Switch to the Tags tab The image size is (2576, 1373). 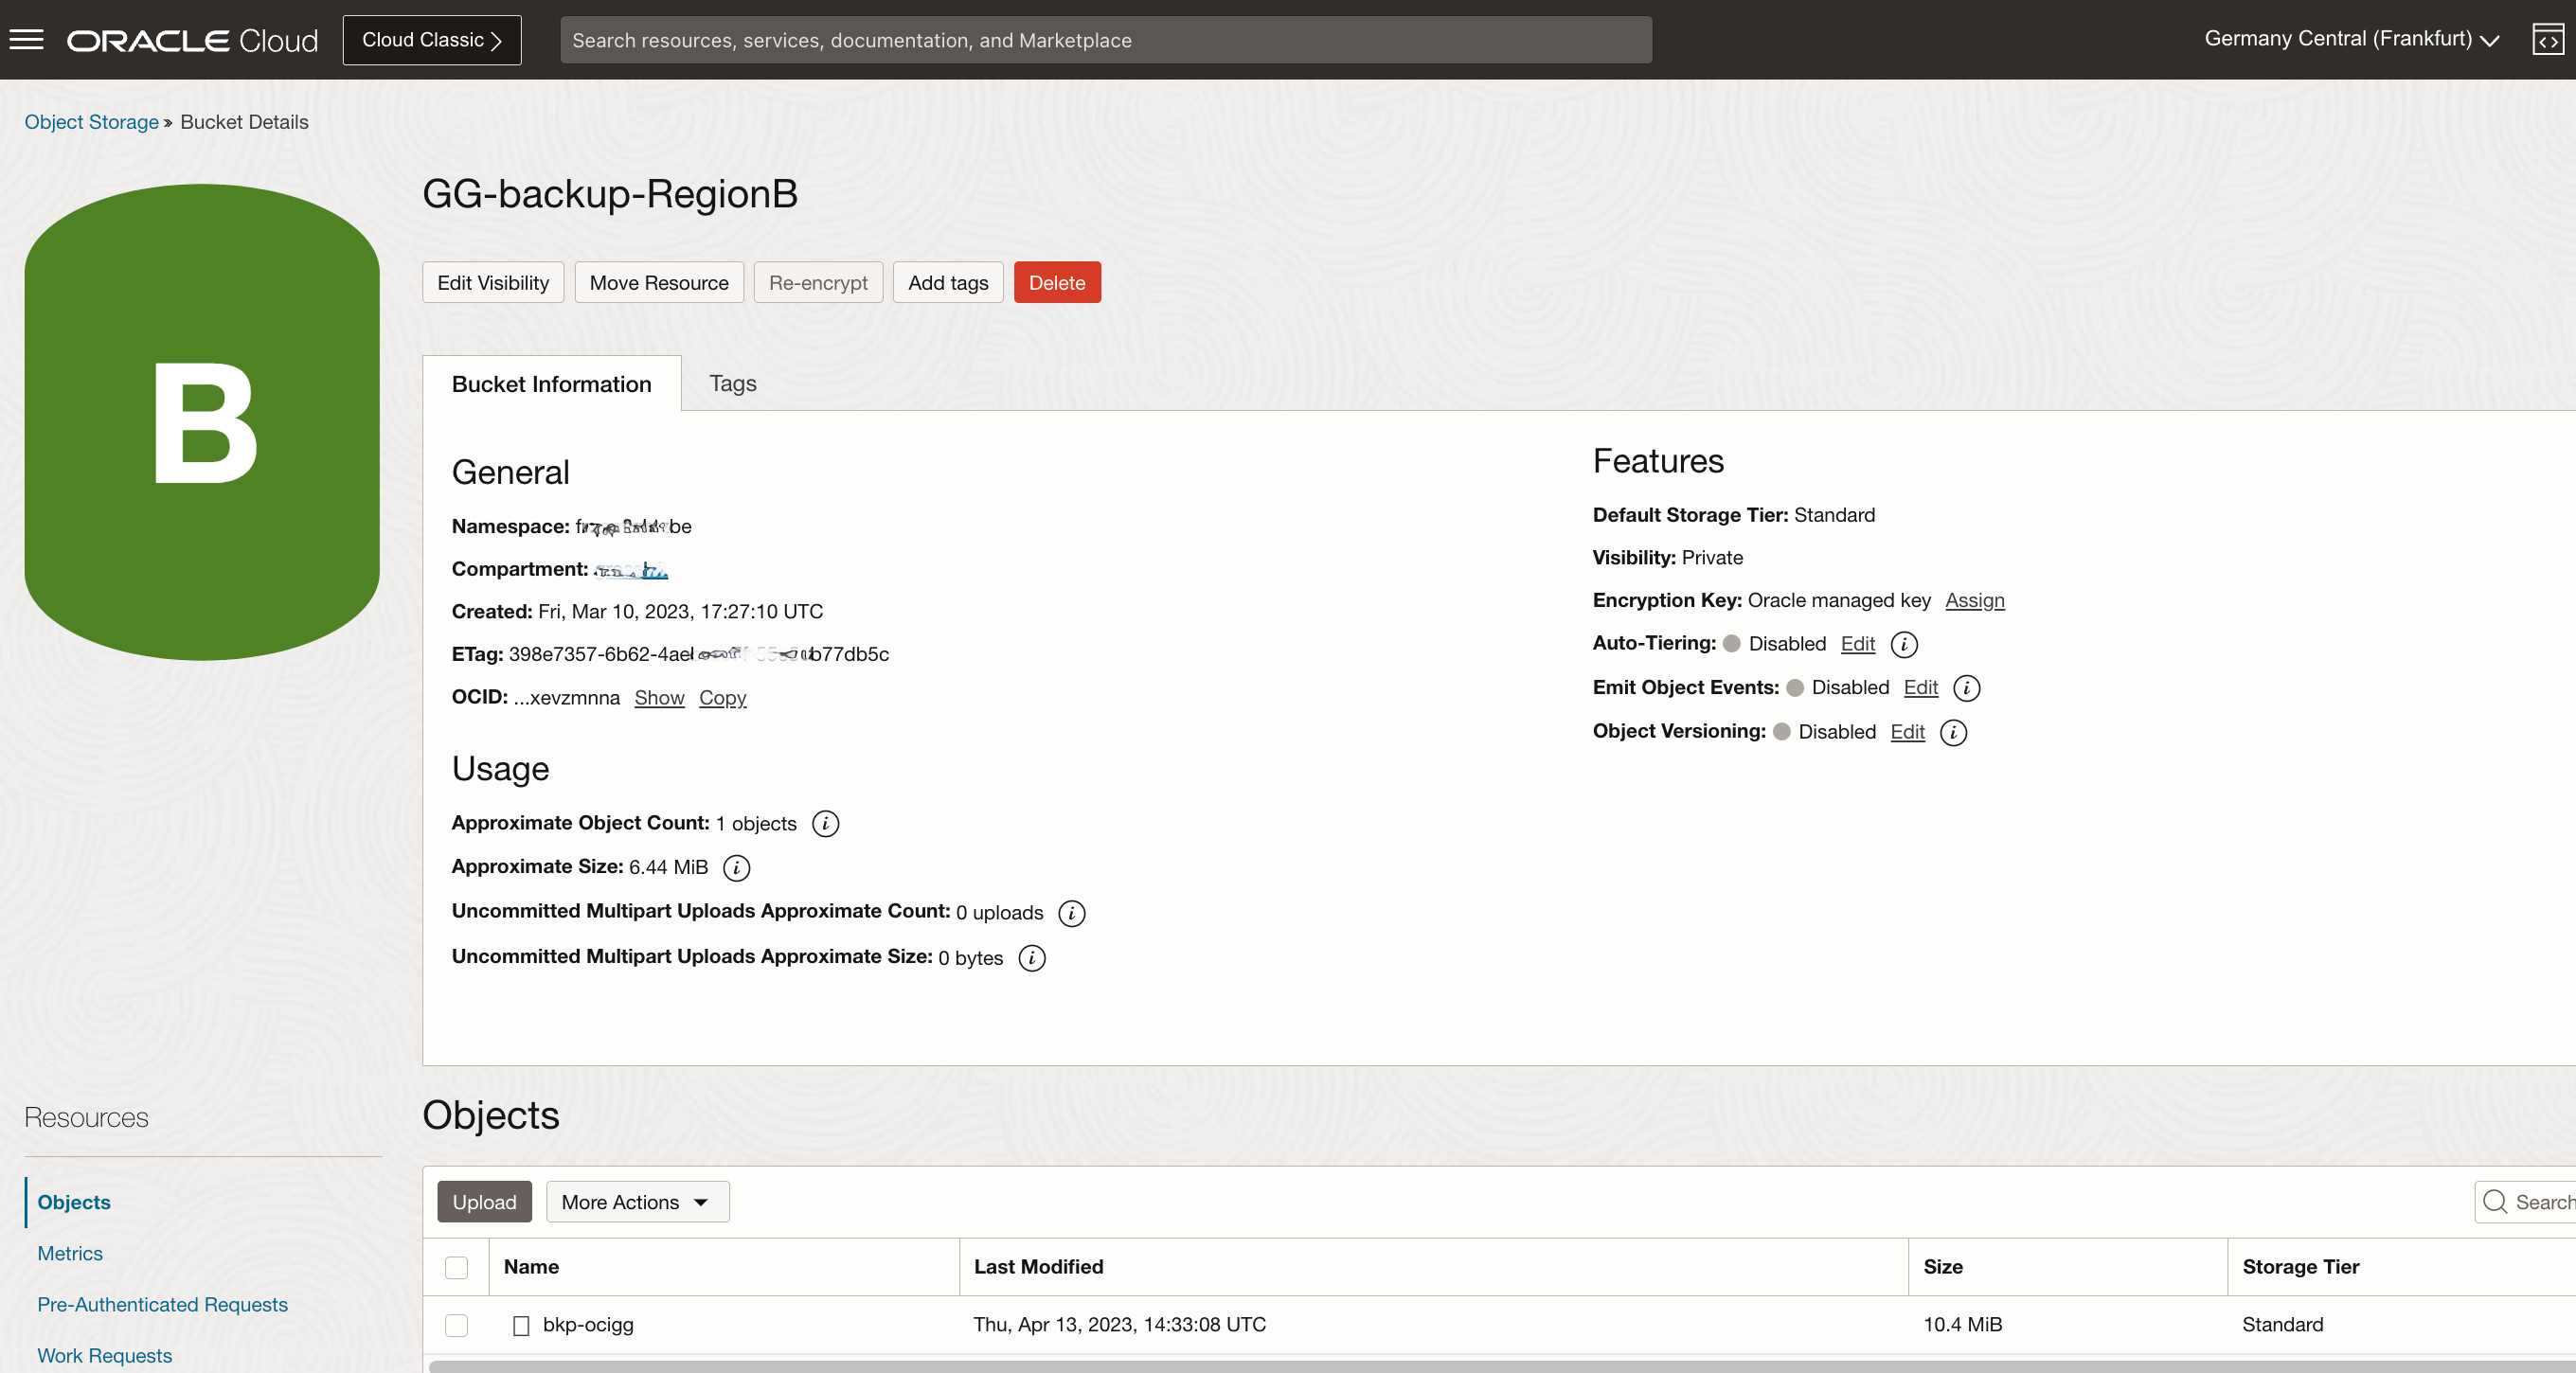(x=733, y=383)
